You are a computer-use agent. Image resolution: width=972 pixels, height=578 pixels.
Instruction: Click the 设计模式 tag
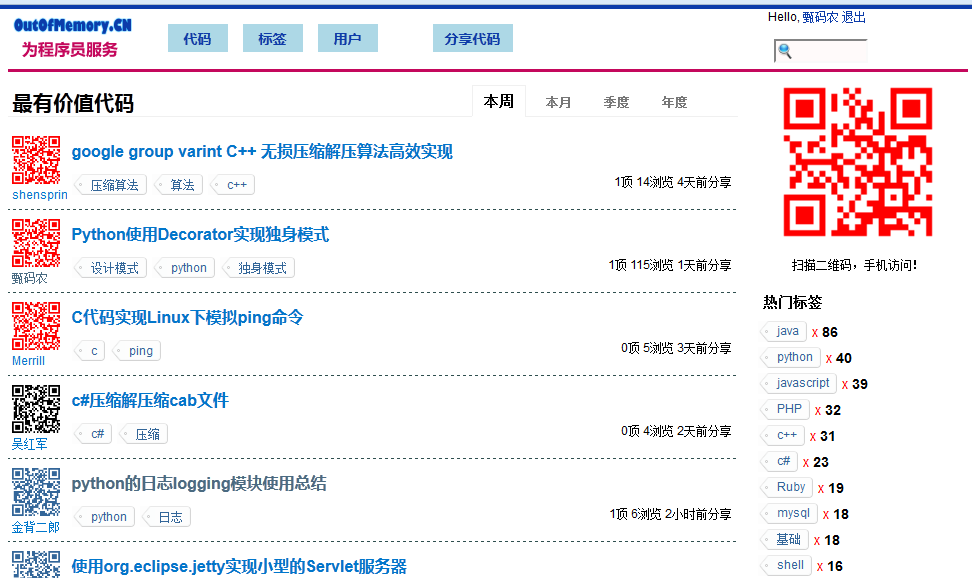[111, 268]
